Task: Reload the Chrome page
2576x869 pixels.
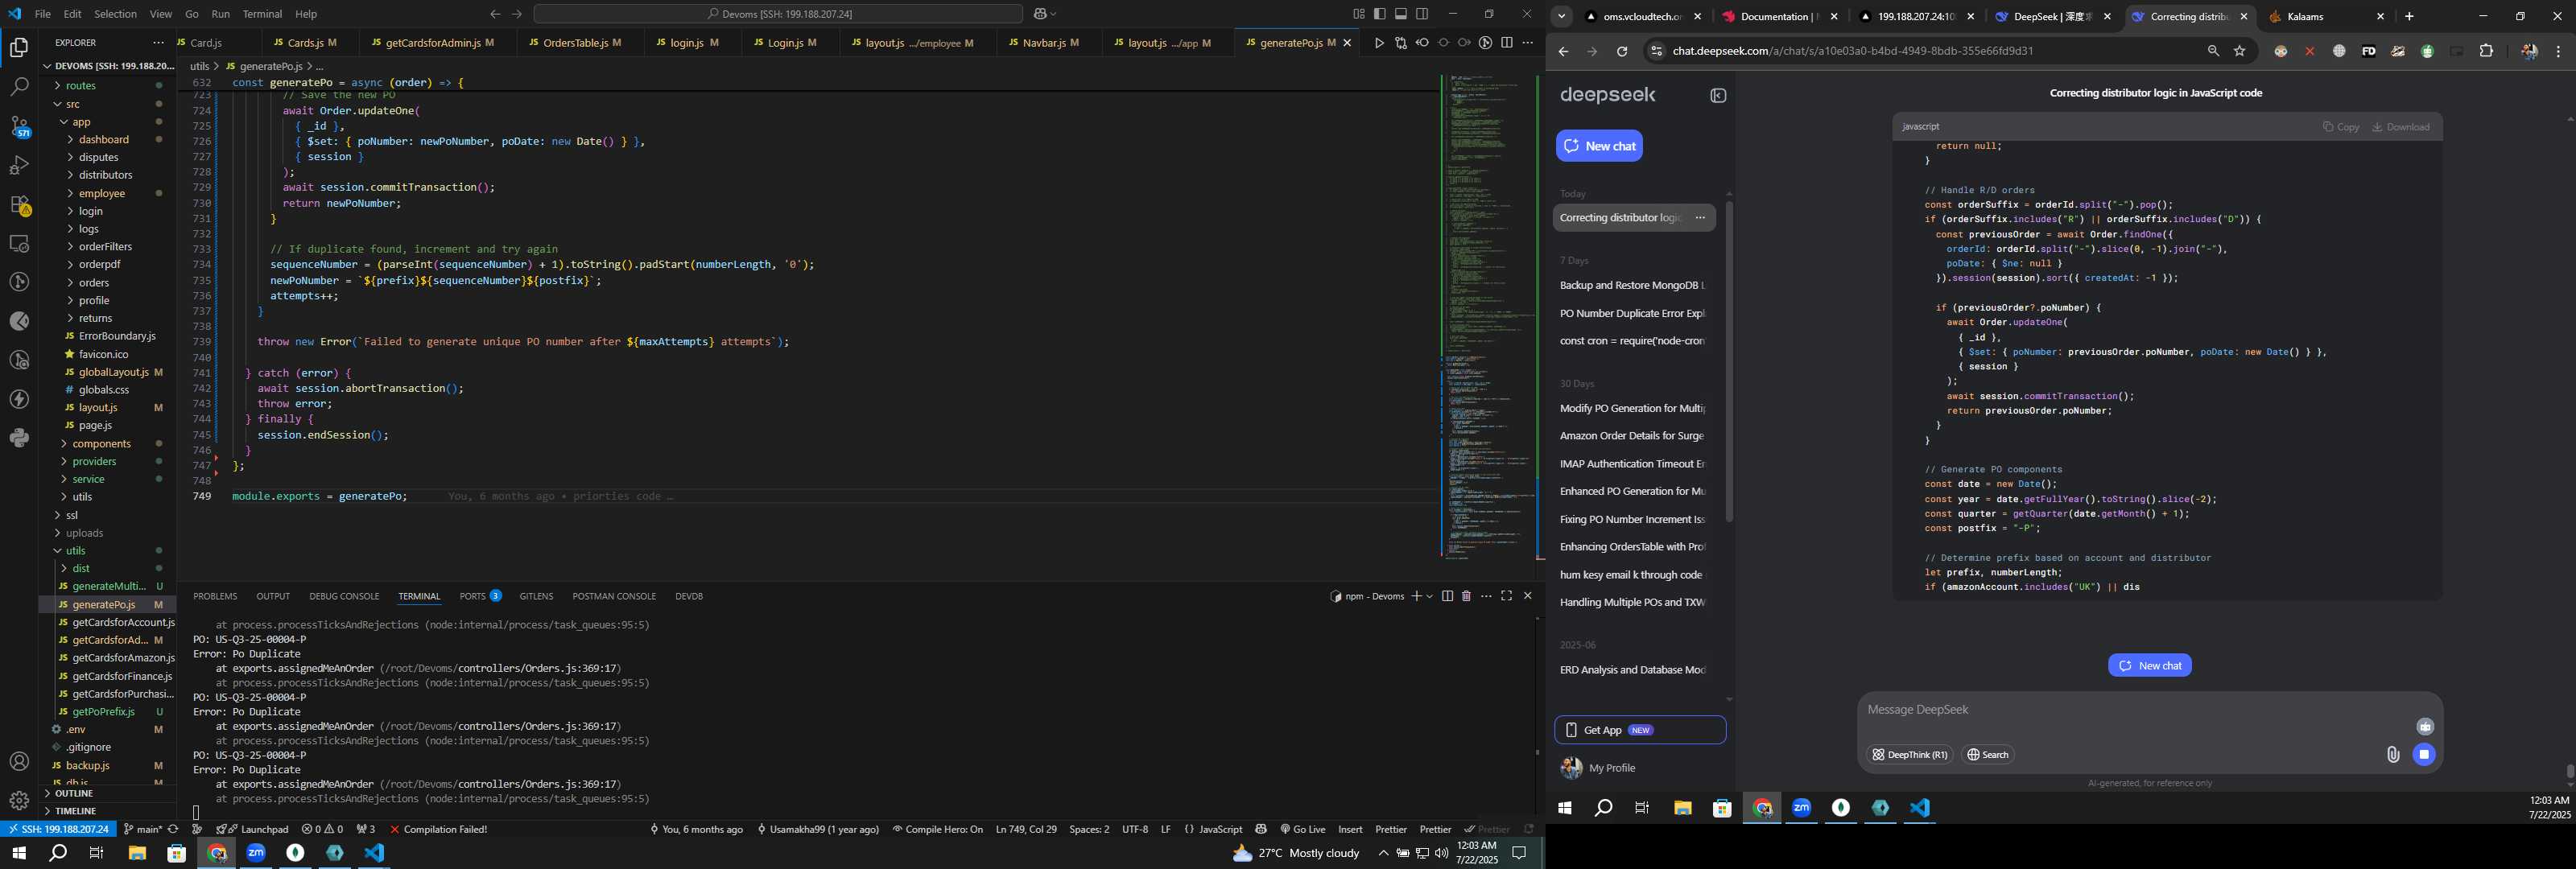Action: pos(1622,51)
